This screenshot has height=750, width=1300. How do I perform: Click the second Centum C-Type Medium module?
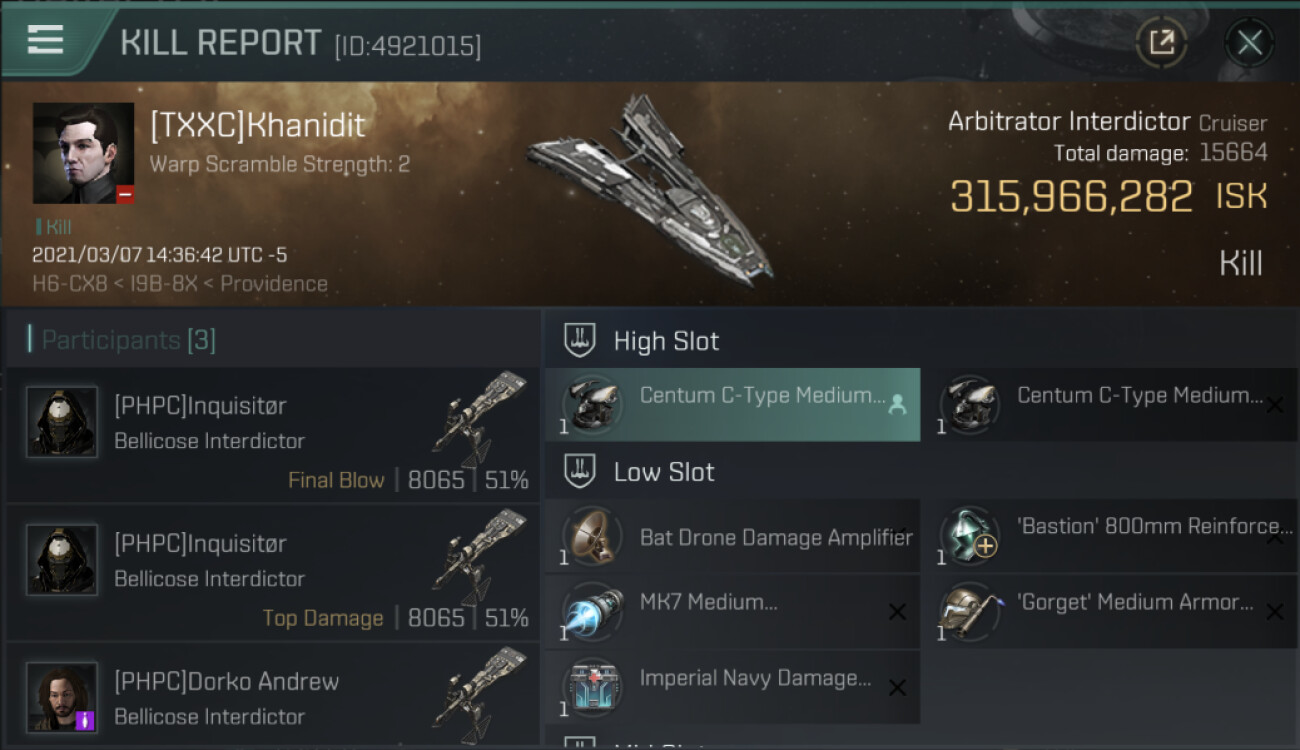[1109, 404]
